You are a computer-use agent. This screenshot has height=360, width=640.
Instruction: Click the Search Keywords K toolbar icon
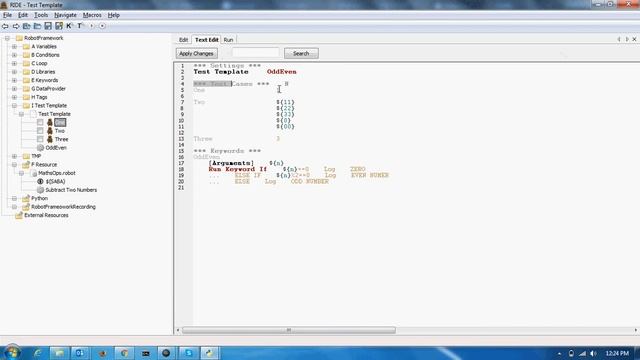[69, 26]
